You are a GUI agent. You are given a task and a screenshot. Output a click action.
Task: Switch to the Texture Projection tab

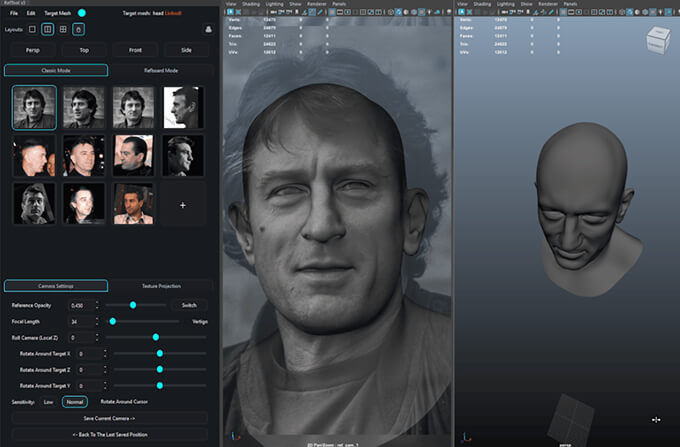click(x=161, y=286)
